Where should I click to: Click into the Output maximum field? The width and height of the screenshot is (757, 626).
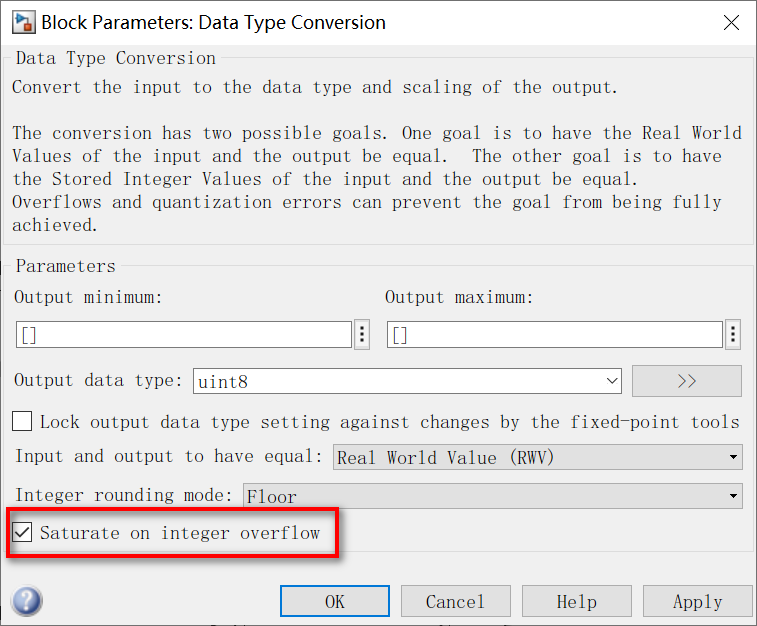point(555,334)
